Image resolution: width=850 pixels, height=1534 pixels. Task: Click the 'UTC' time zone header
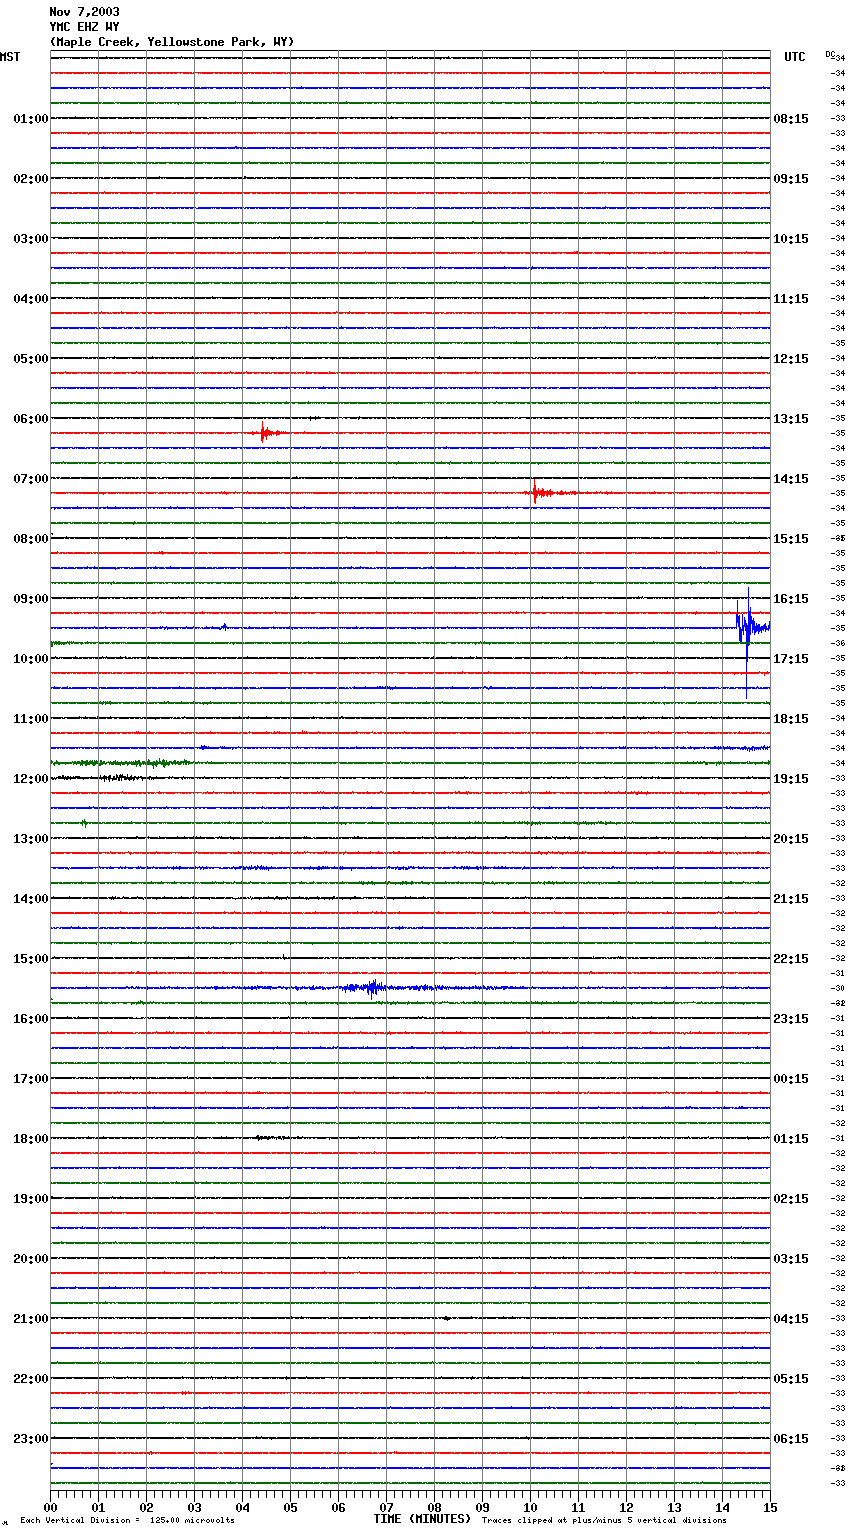(795, 57)
